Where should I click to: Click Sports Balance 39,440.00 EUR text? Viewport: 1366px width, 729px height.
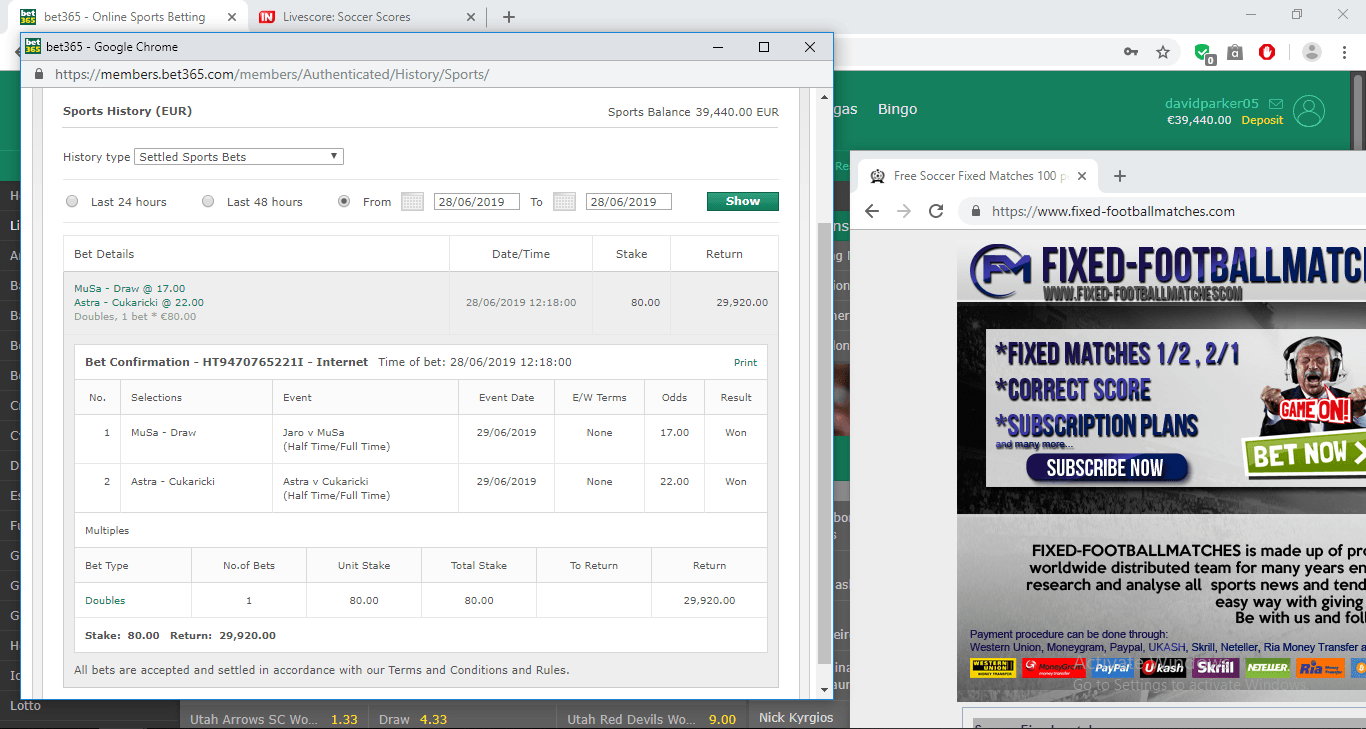(693, 112)
